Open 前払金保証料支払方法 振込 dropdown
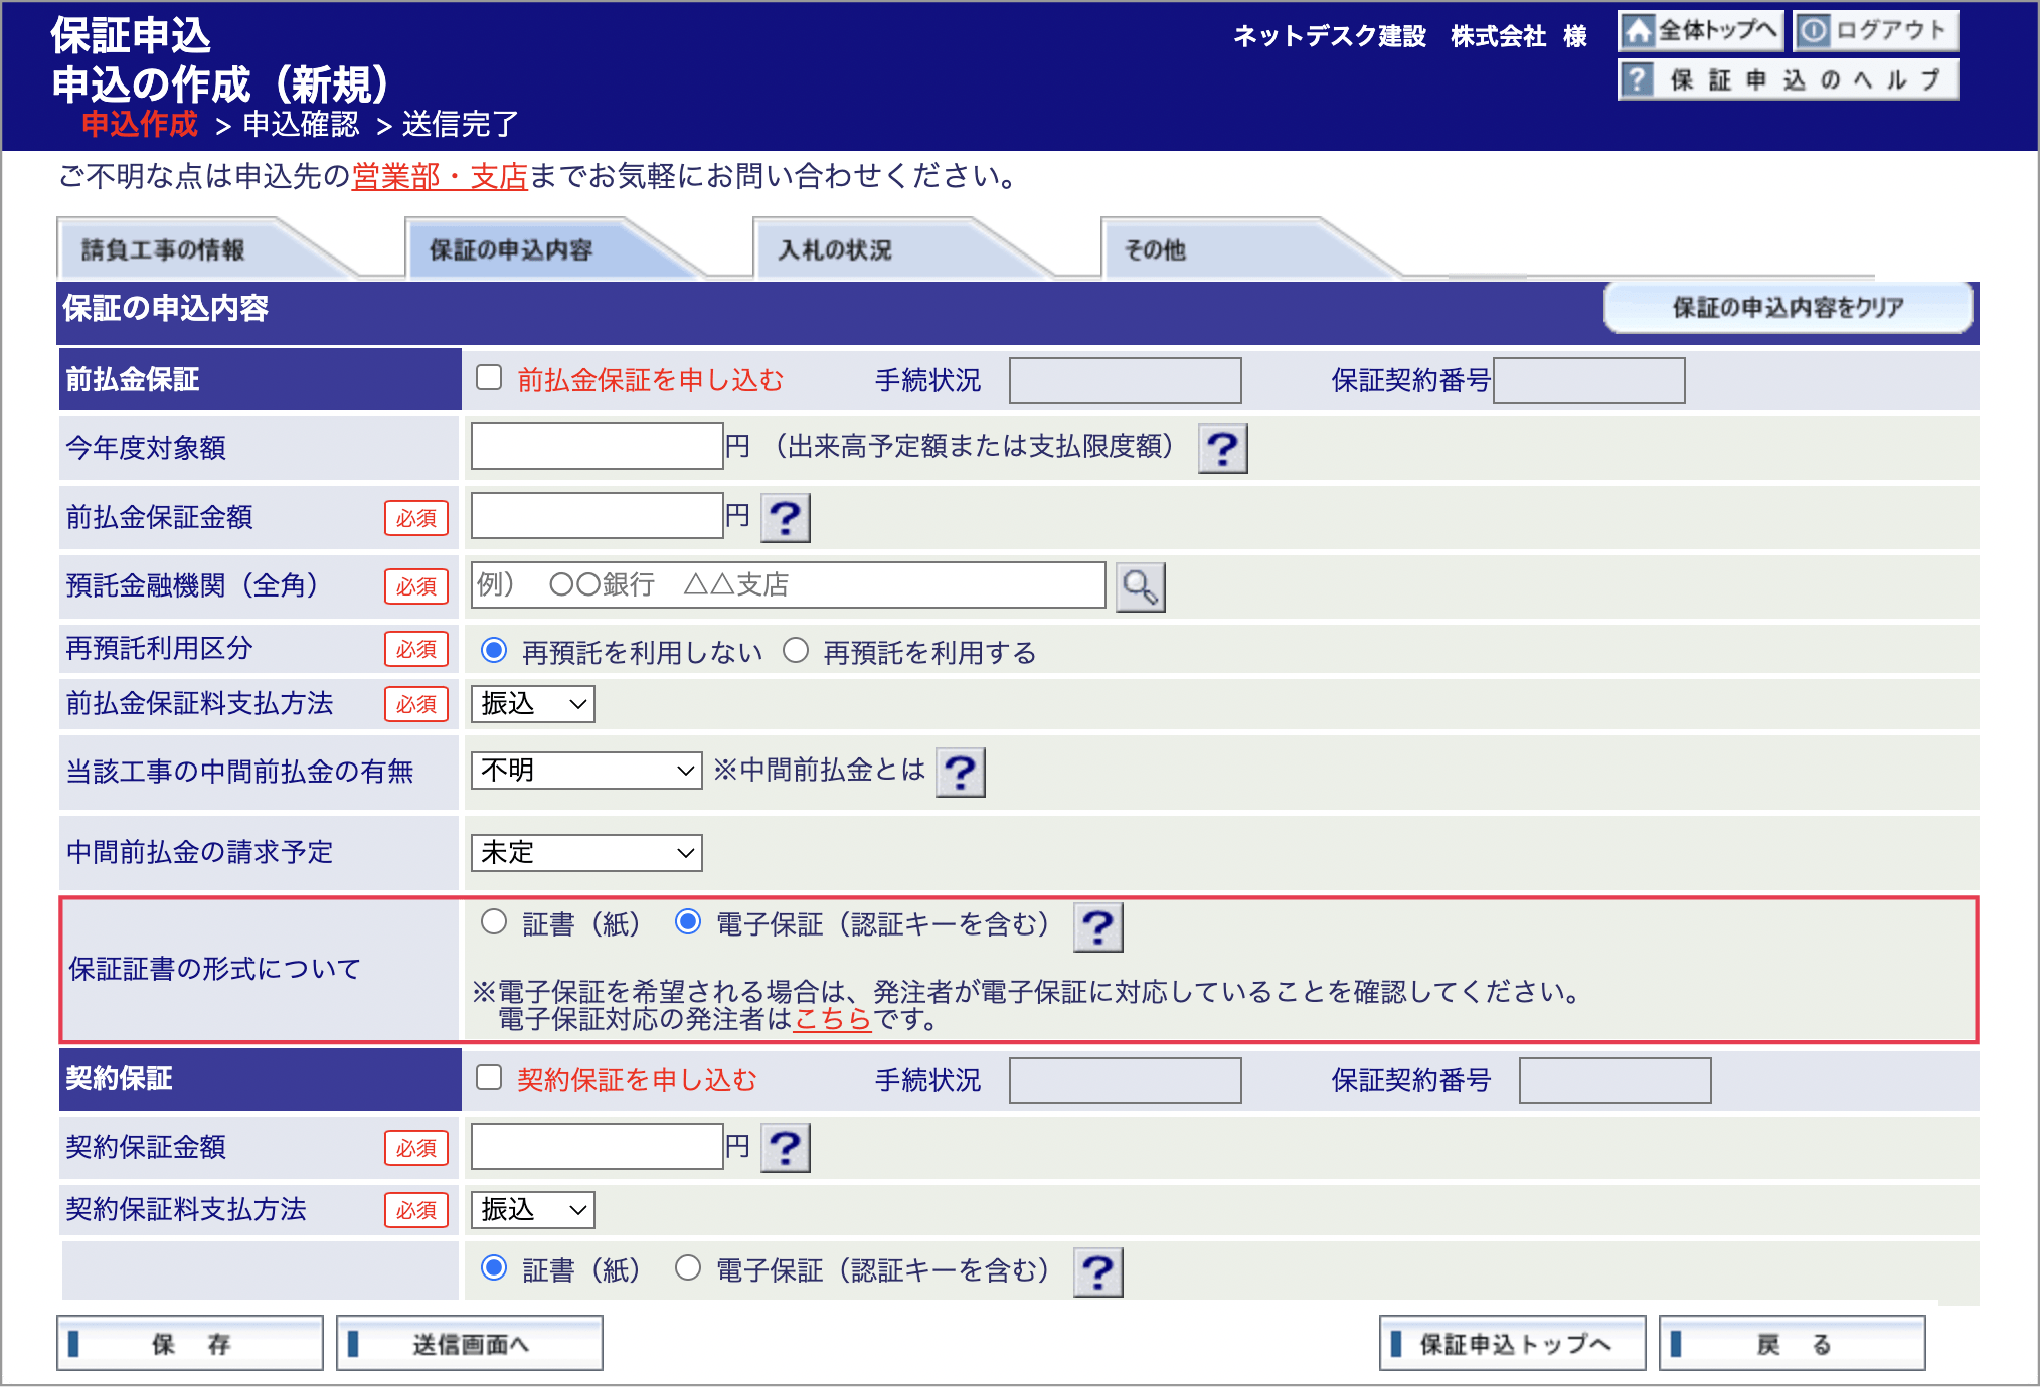The image size is (2040, 1387). [x=533, y=704]
